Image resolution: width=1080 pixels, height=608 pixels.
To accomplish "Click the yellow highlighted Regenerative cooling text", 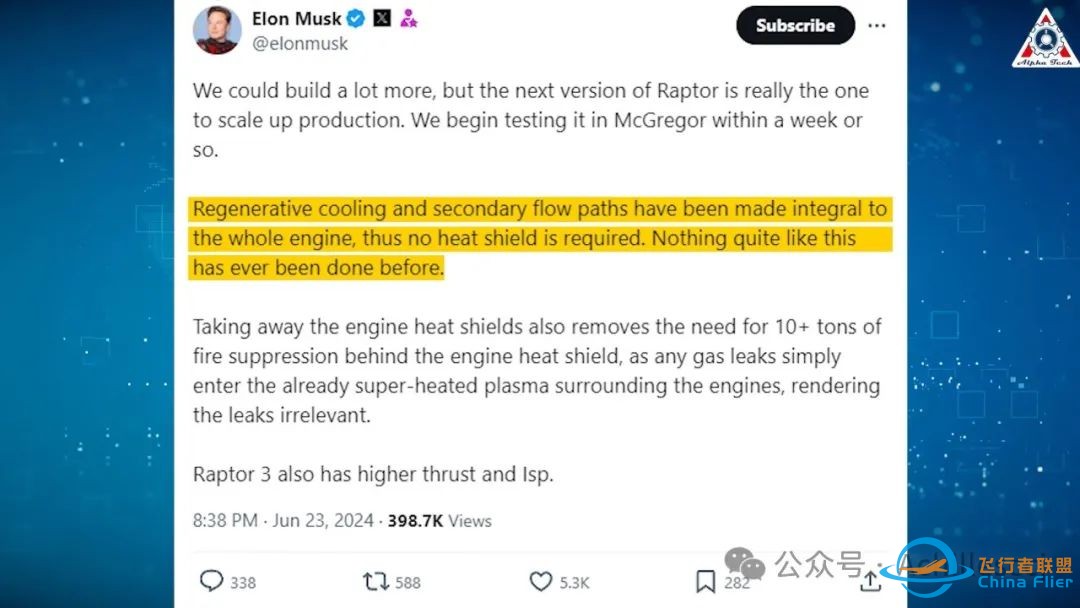I will pos(540,238).
